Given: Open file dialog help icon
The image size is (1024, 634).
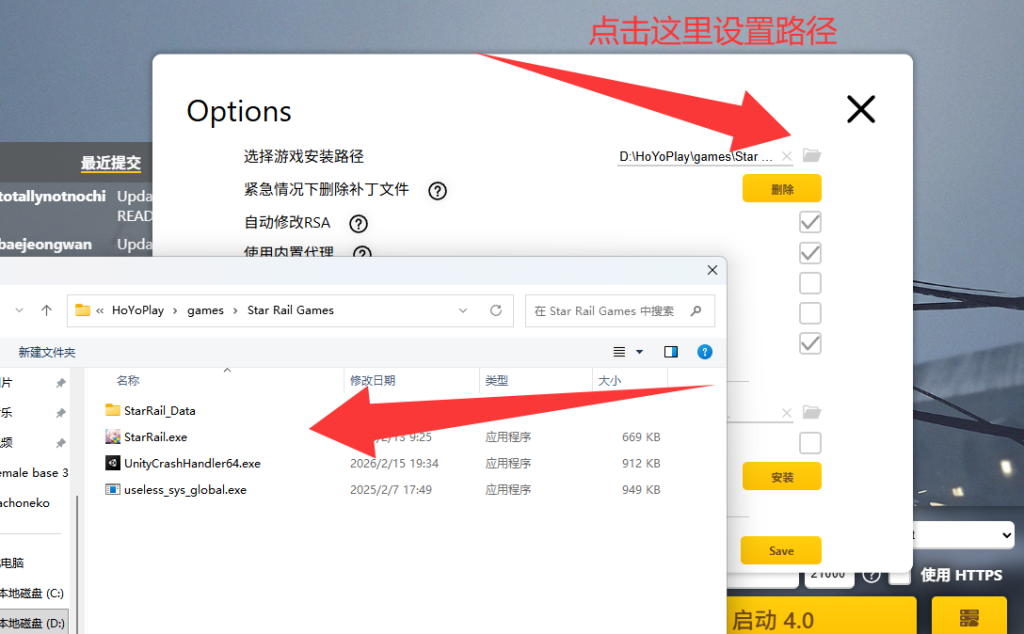Looking at the screenshot, I should (x=704, y=352).
